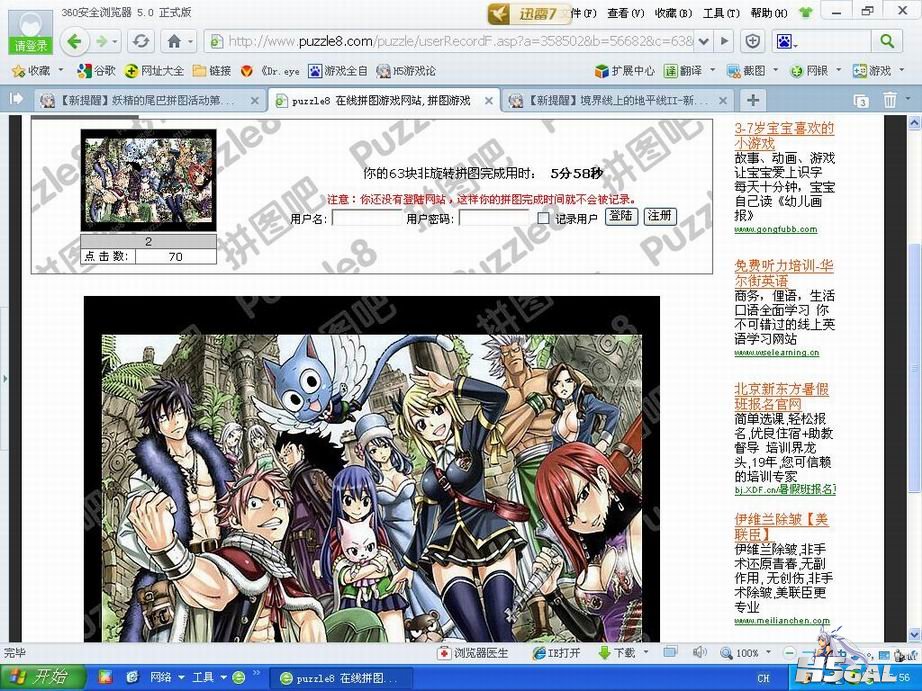Expand the 游戏 dropdown arrow

(x=902, y=71)
